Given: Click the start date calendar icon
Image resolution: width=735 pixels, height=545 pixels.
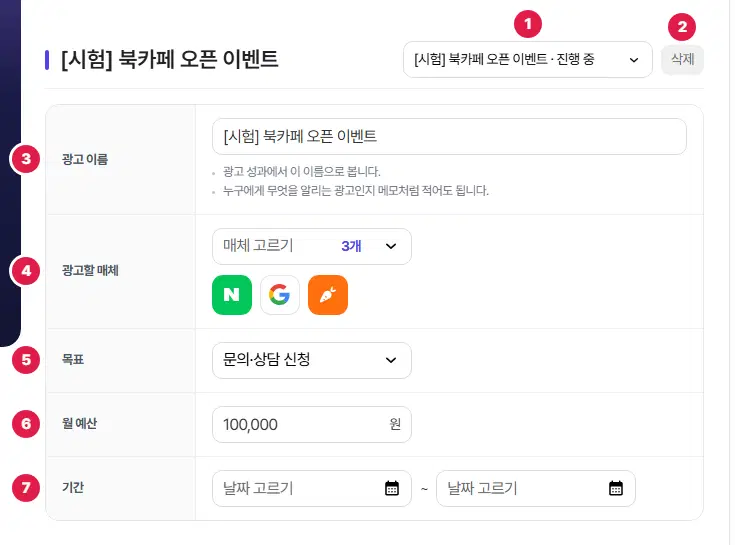Looking at the screenshot, I should [392, 488].
